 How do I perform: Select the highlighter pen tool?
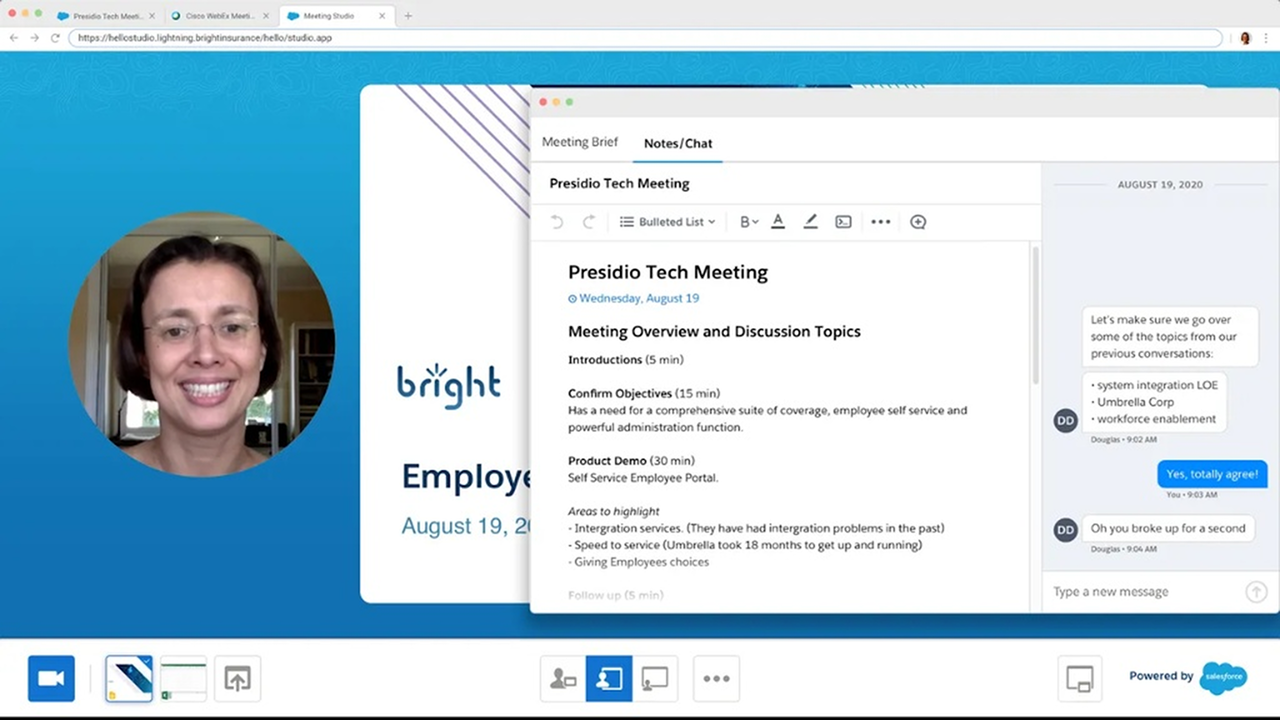(811, 222)
